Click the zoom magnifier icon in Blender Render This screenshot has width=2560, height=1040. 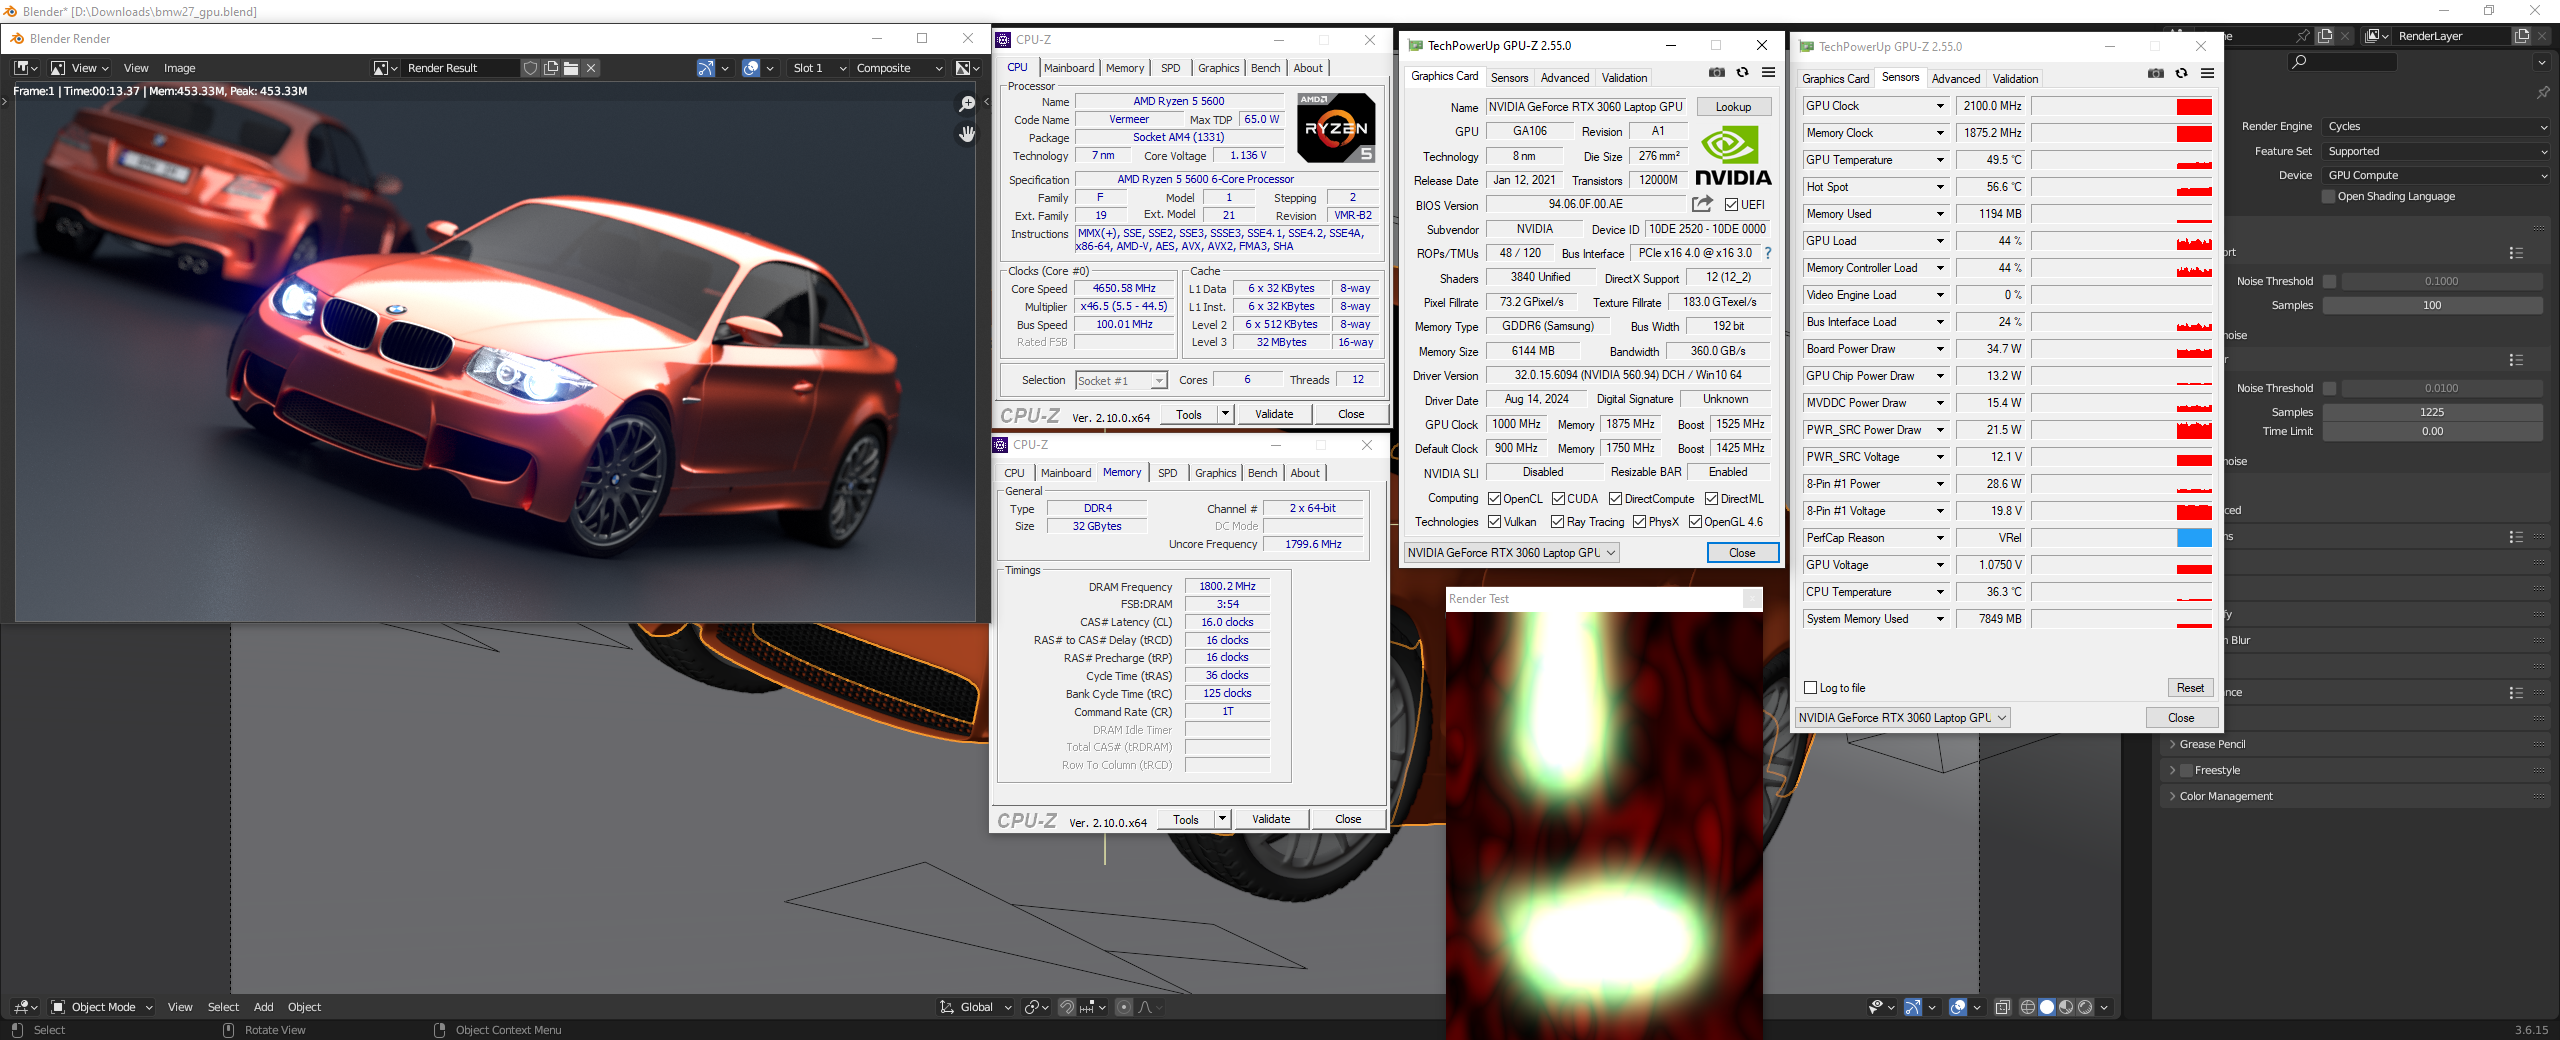click(x=966, y=104)
